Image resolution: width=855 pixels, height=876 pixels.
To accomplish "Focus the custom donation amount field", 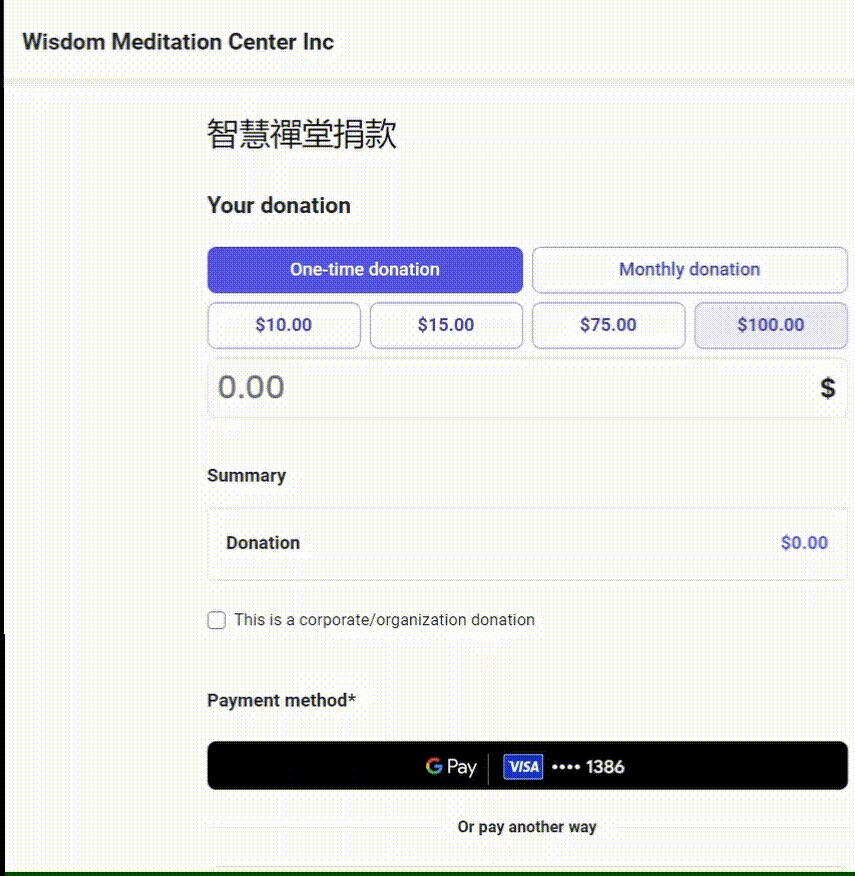I will point(500,388).
